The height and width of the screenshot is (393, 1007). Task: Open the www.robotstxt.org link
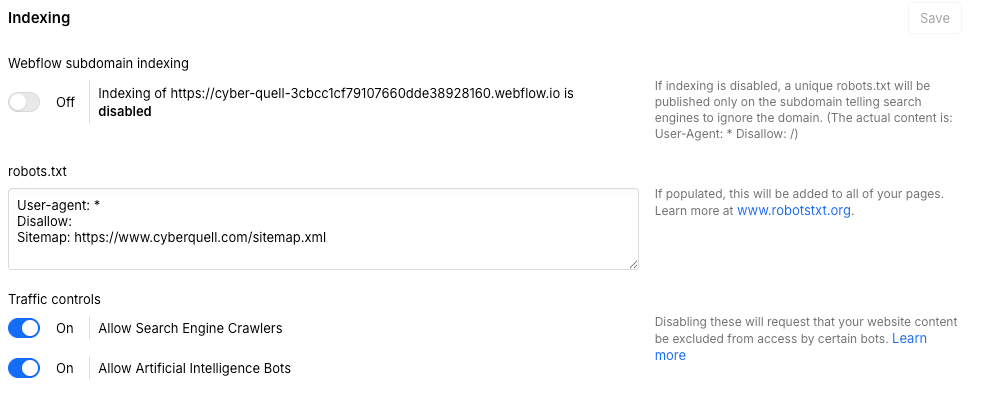pos(794,210)
